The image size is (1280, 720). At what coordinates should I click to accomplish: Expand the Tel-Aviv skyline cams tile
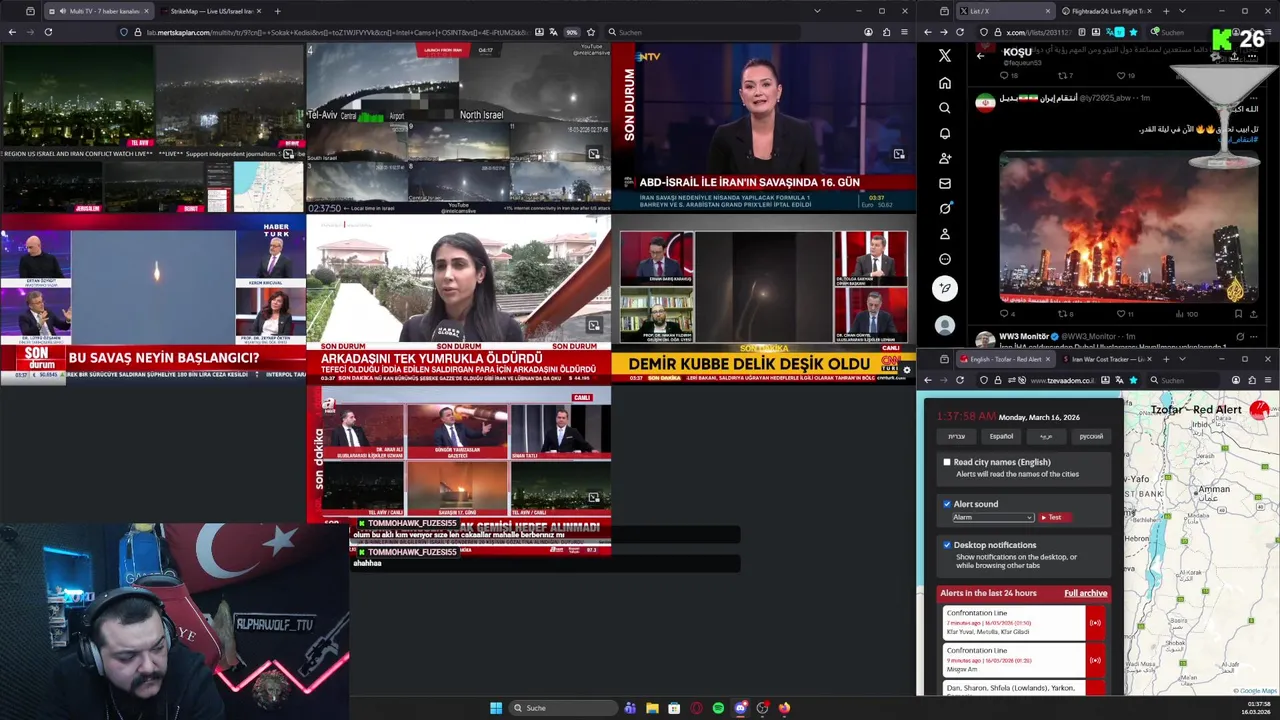(593, 154)
